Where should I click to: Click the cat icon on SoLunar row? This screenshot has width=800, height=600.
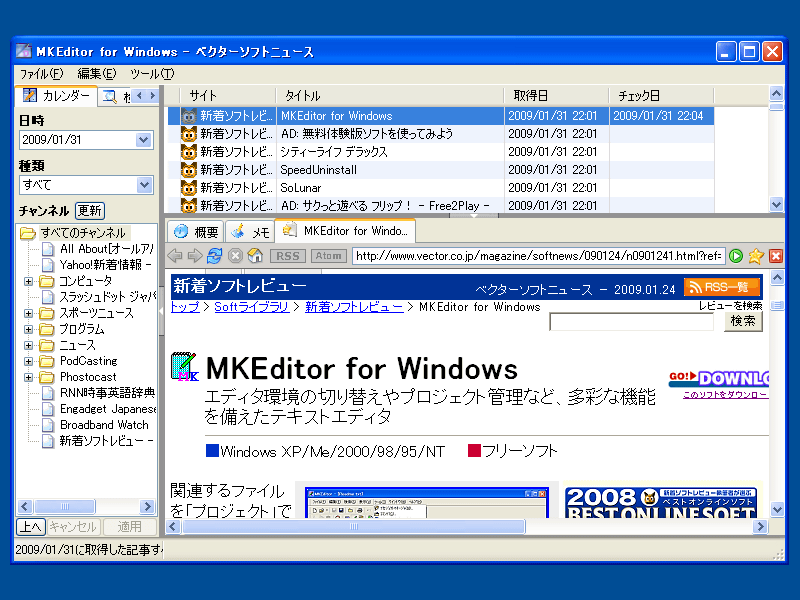click(x=189, y=188)
